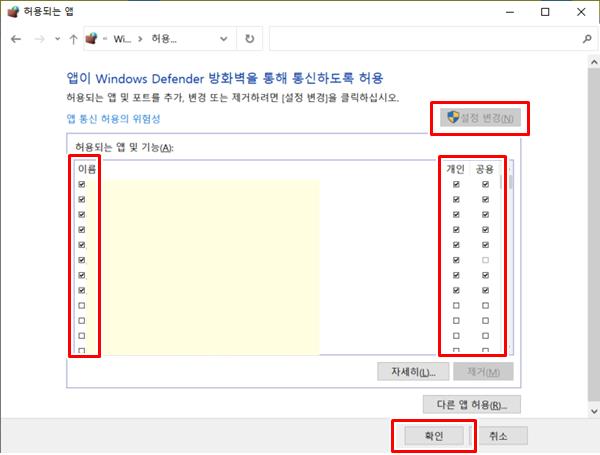
Task: Confirm with the '확인' button
Action: point(434,436)
